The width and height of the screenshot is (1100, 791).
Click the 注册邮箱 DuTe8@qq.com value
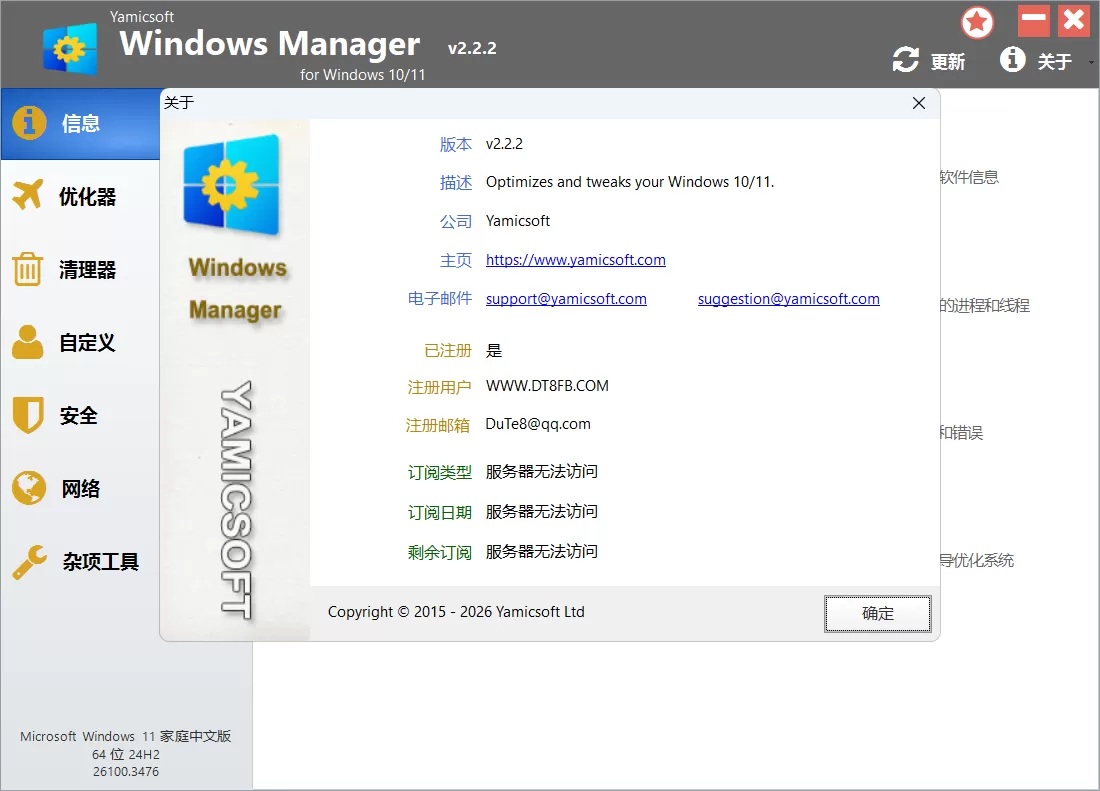coord(538,423)
